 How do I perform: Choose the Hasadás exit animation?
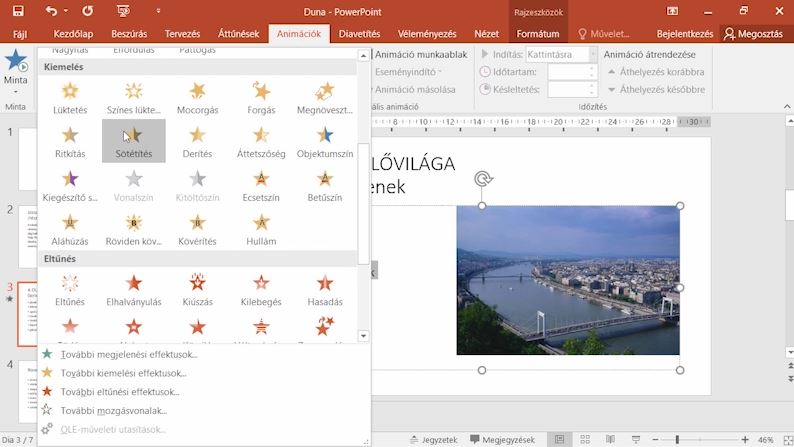pos(325,290)
